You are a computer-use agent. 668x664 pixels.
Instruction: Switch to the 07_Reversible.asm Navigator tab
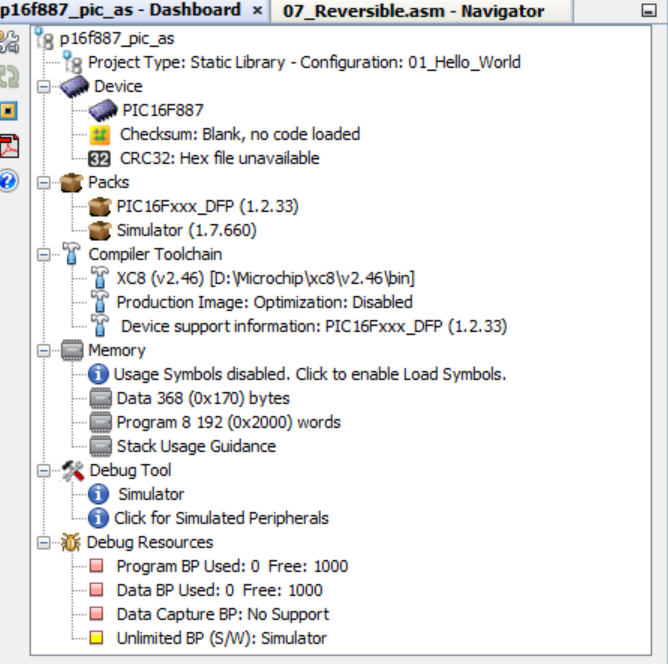413,11
